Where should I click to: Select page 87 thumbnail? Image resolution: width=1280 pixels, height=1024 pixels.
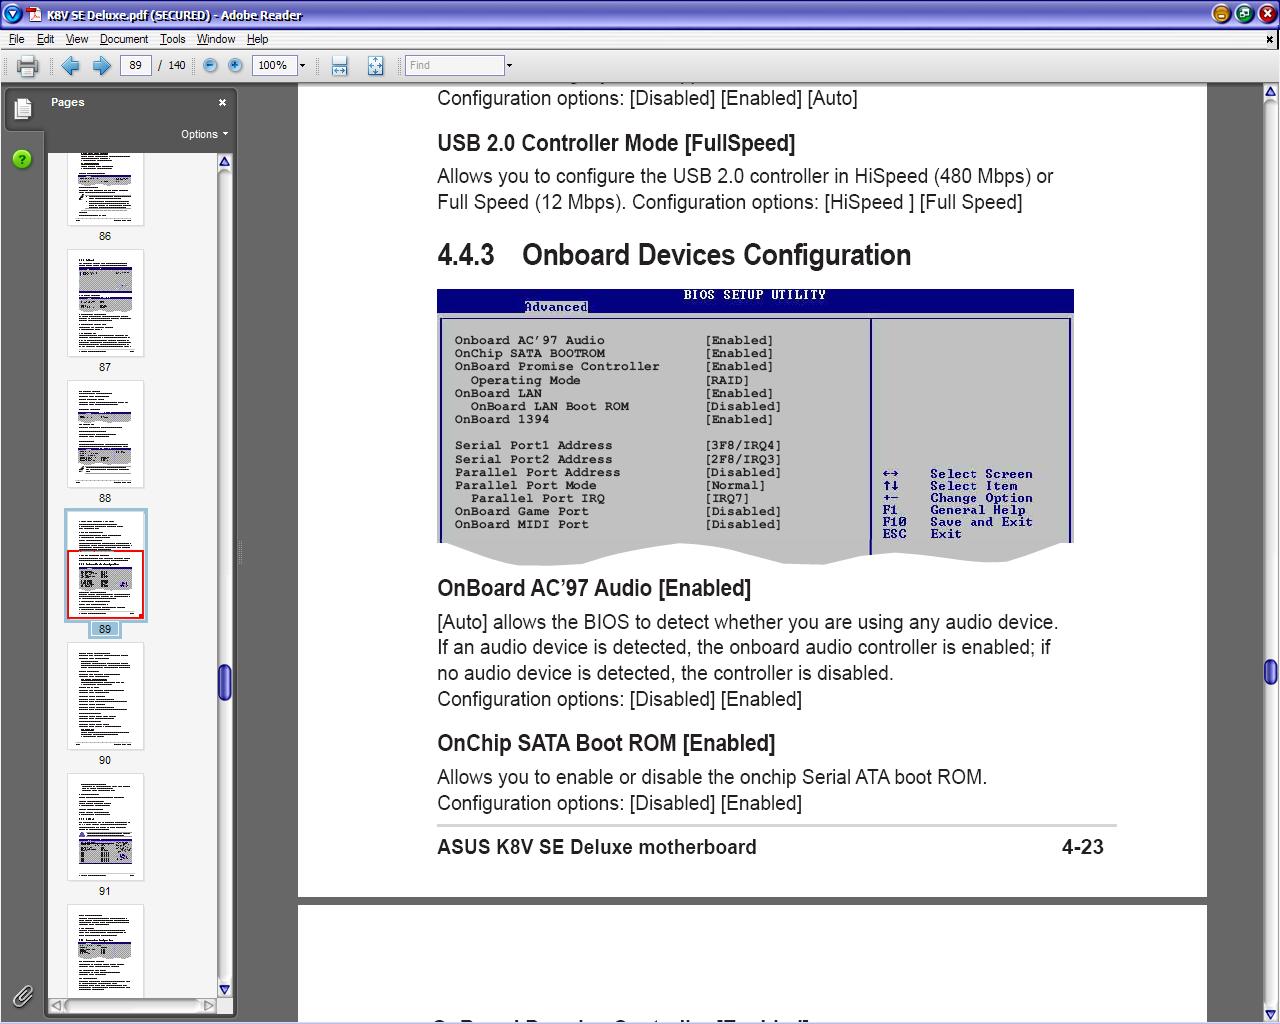[x=105, y=303]
